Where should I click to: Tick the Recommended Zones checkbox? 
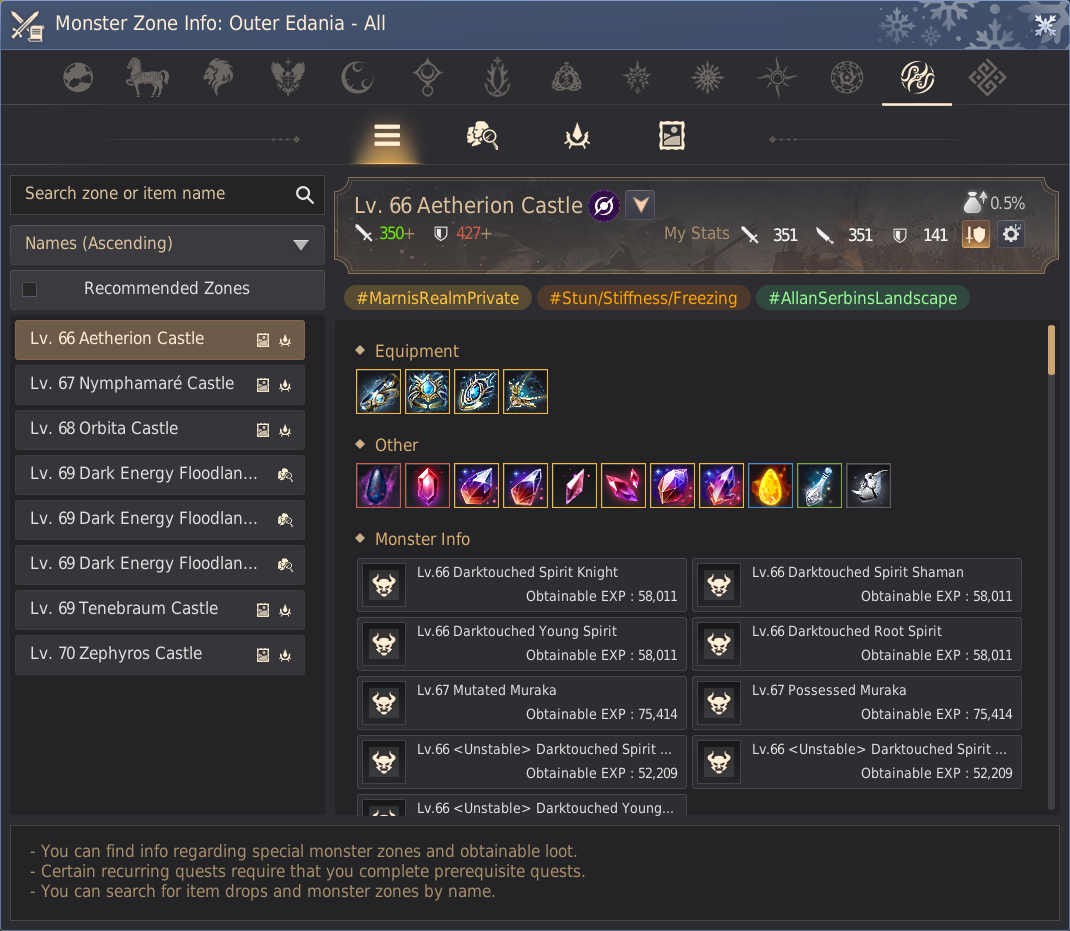click(x=29, y=289)
